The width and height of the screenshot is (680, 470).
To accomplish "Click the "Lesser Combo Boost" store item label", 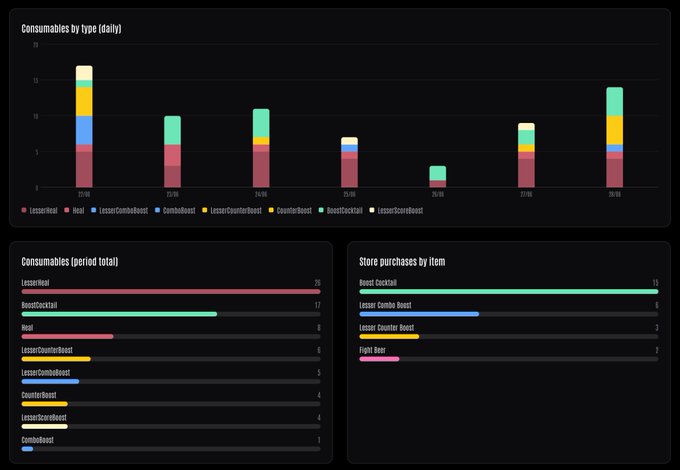I will coord(385,305).
